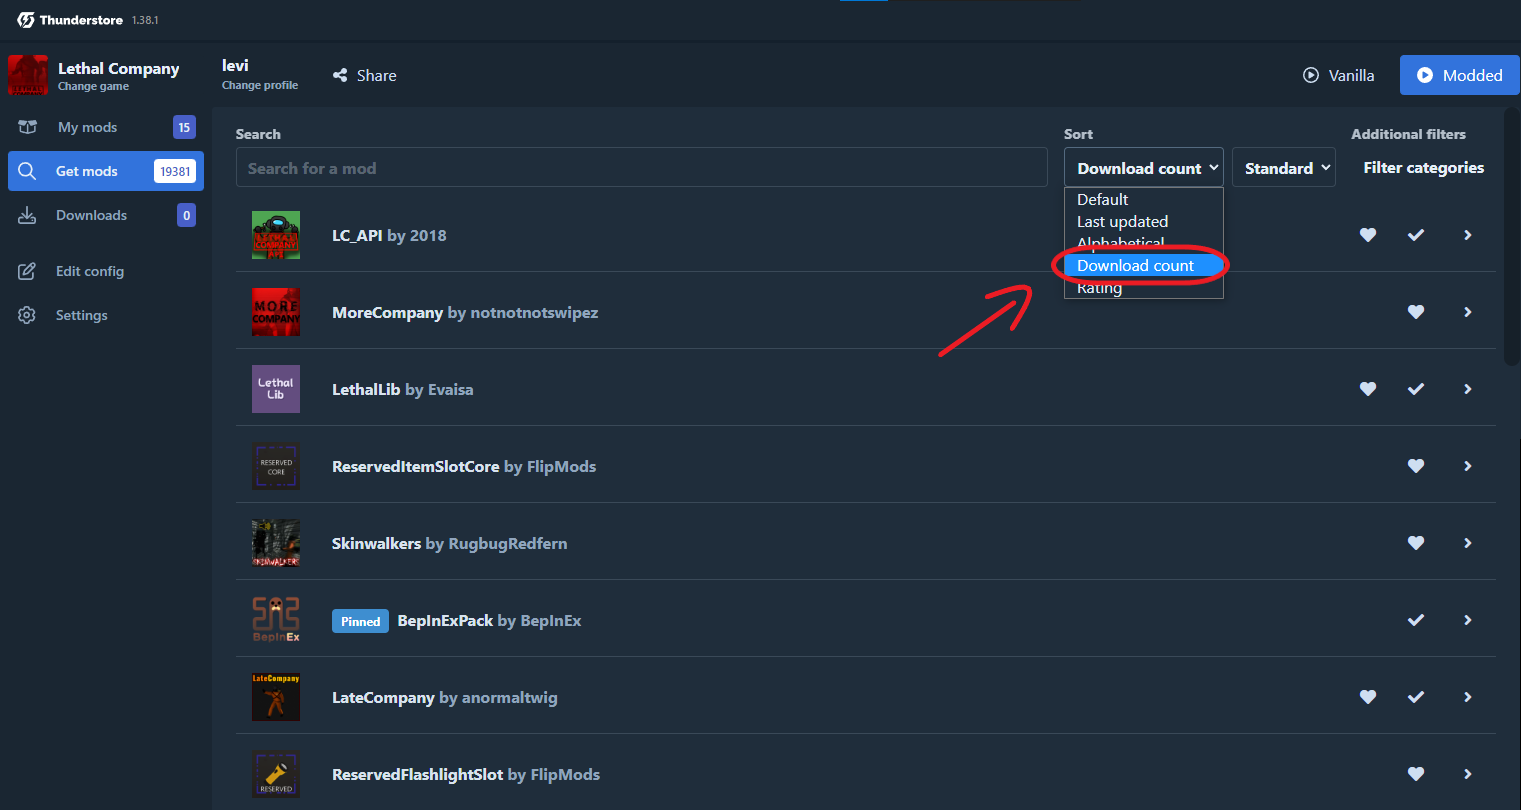Image resolution: width=1521 pixels, height=810 pixels.
Task: Launch the game with Modded button
Action: coord(1459,75)
